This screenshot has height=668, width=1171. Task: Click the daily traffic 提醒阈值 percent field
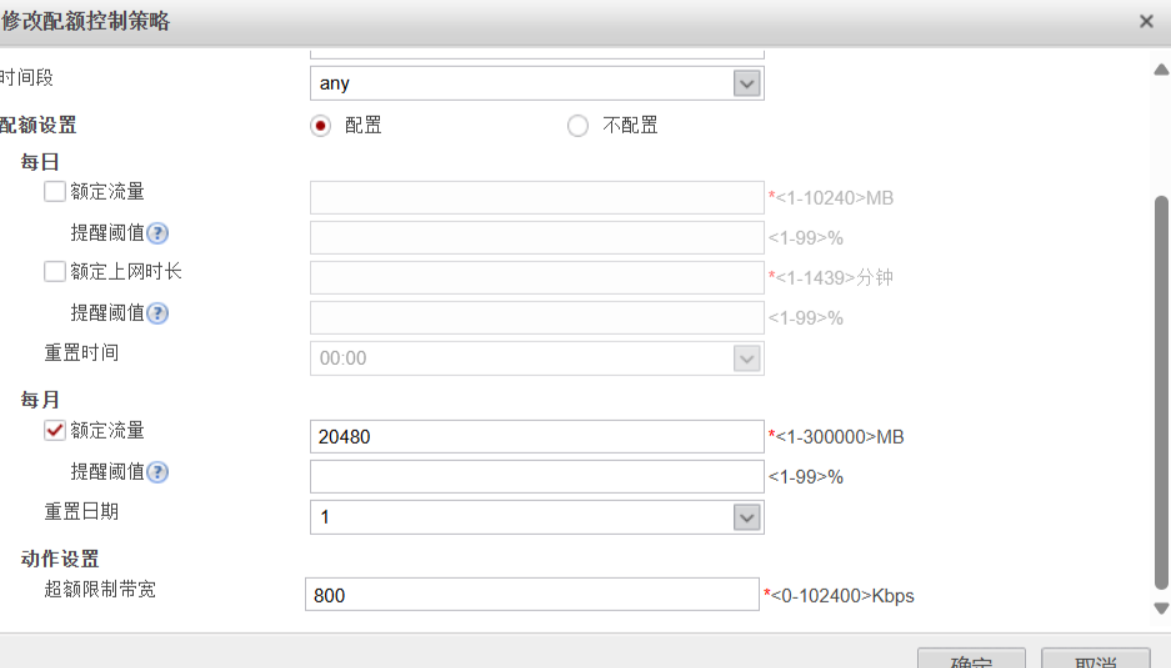[537, 238]
